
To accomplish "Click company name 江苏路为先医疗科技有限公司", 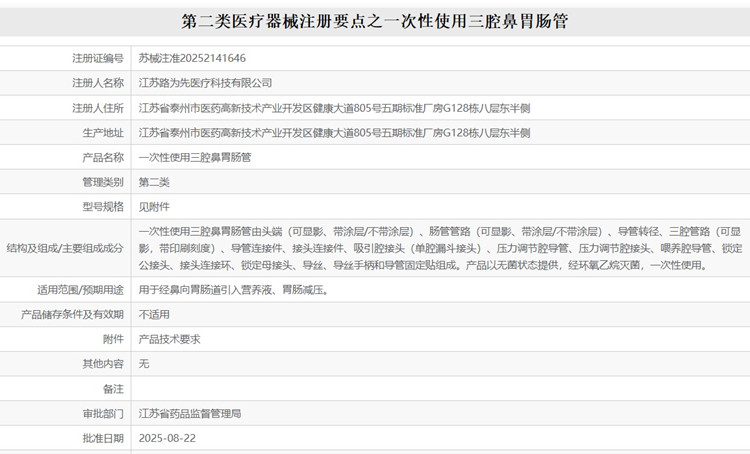I will (204, 83).
